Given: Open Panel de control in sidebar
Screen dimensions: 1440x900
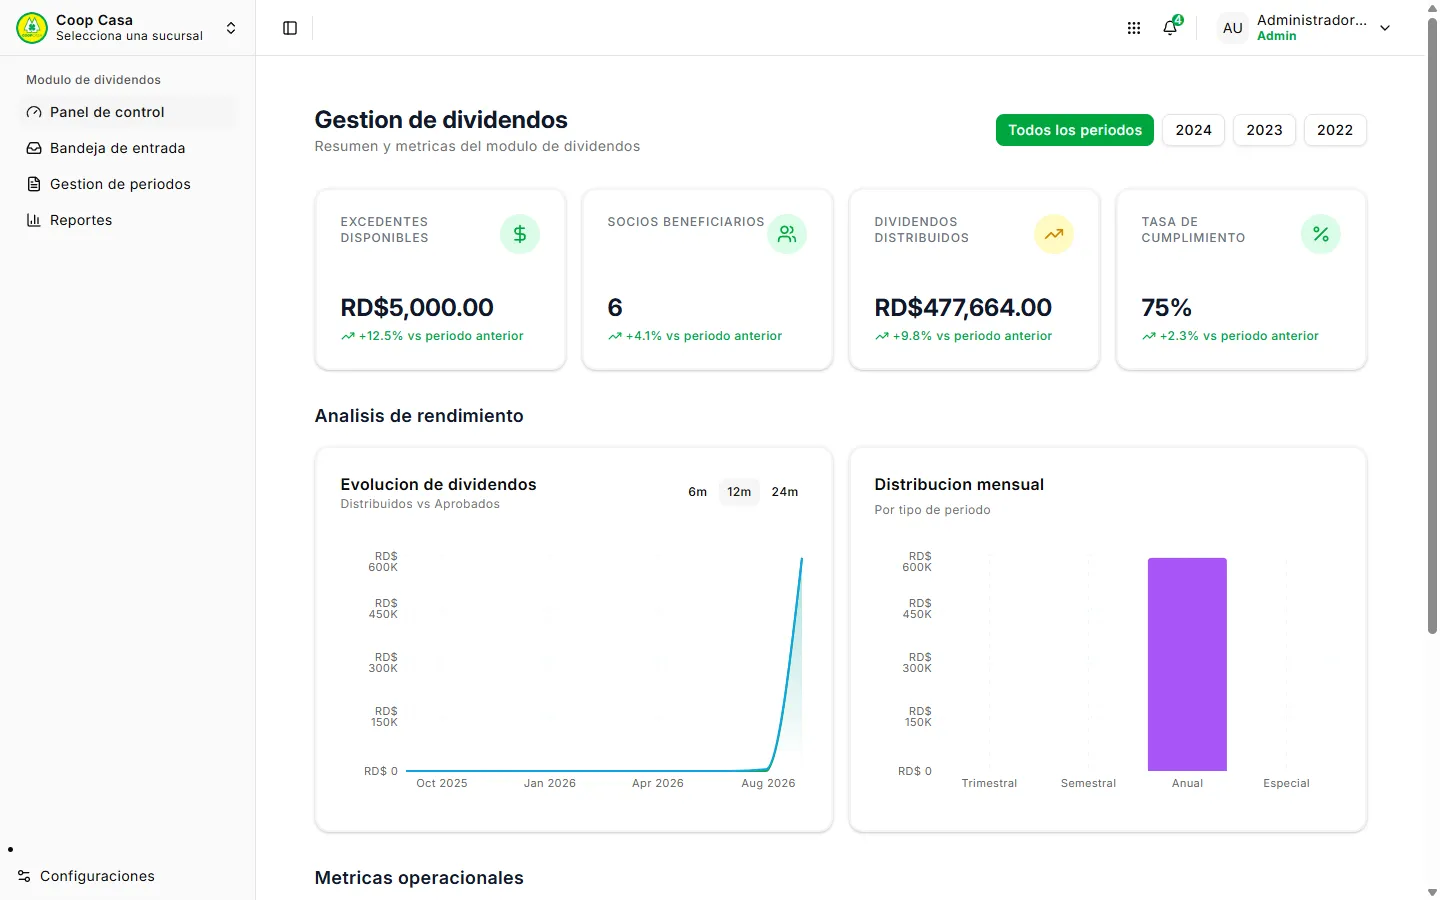Looking at the screenshot, I should 128,112.
